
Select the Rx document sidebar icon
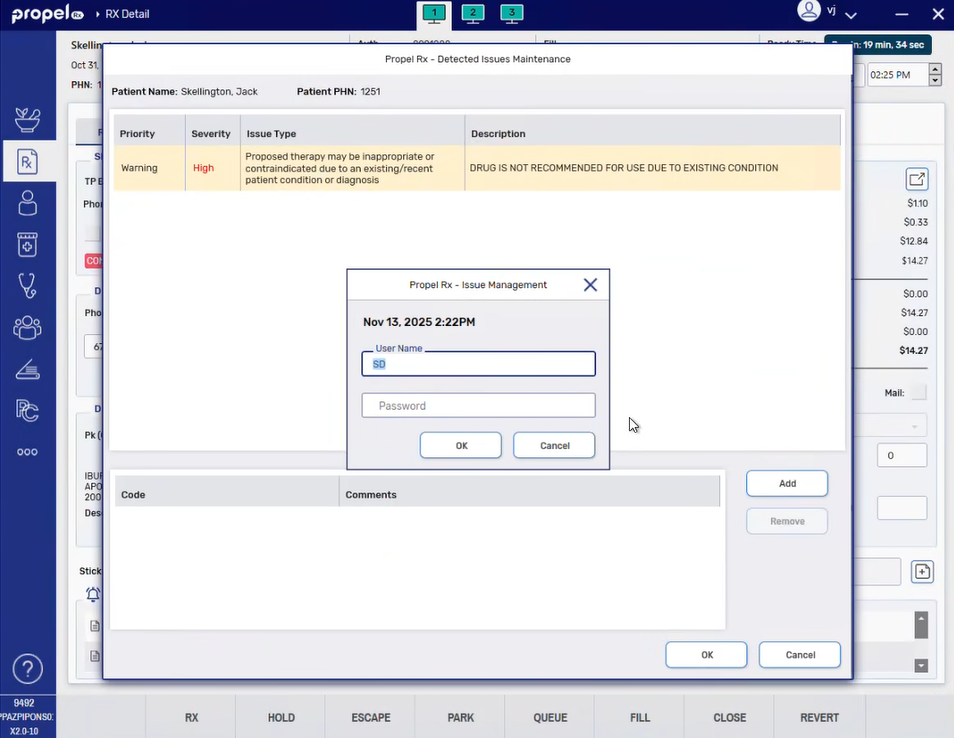click(27, 161)
